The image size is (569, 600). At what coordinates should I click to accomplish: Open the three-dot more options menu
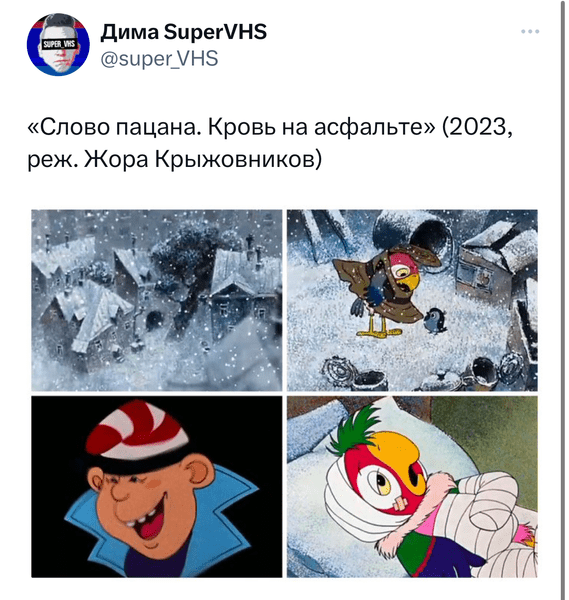[530, 31]
